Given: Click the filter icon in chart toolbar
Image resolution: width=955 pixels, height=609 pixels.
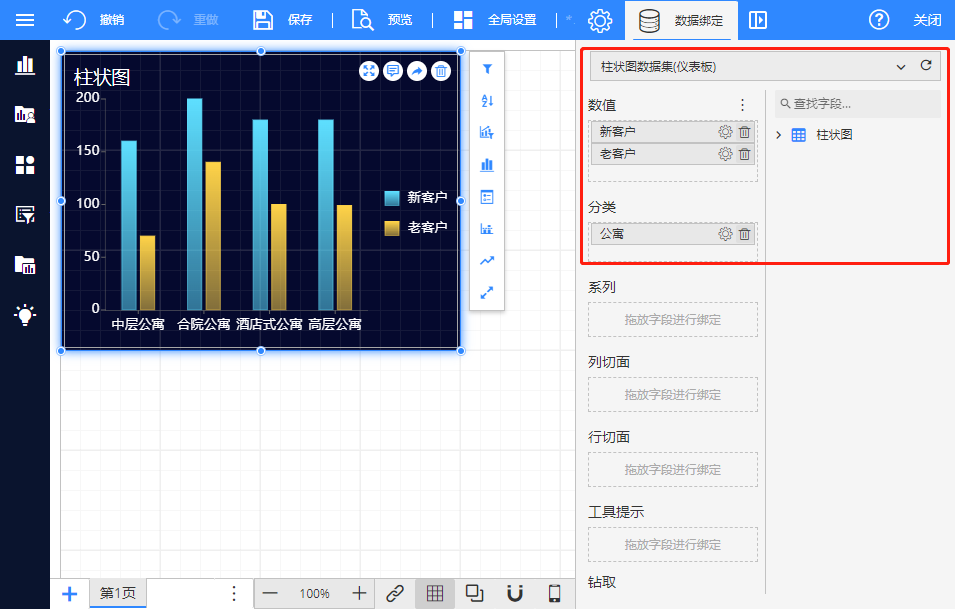Looking at the screenshot, I should tap(487, 69).
